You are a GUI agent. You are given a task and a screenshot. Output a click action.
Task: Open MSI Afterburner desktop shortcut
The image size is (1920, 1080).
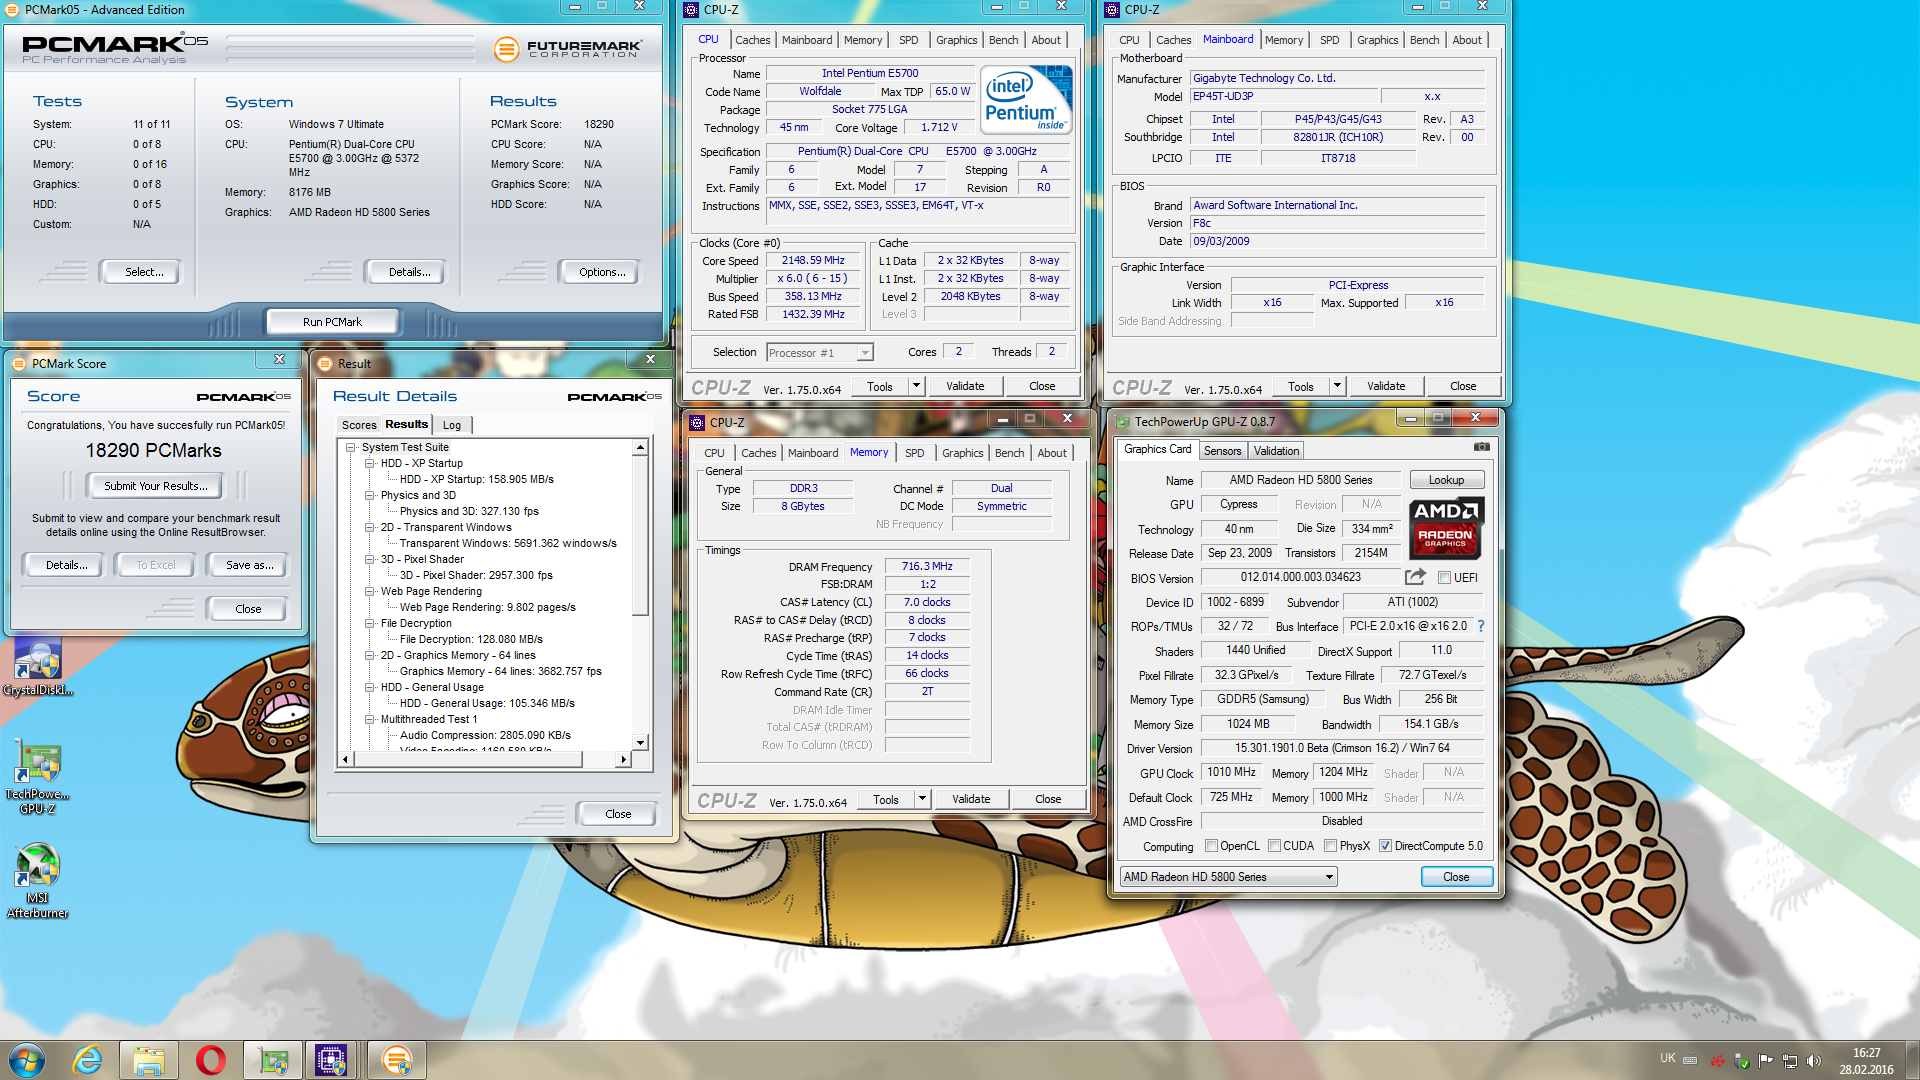click(x=38, y=880)
